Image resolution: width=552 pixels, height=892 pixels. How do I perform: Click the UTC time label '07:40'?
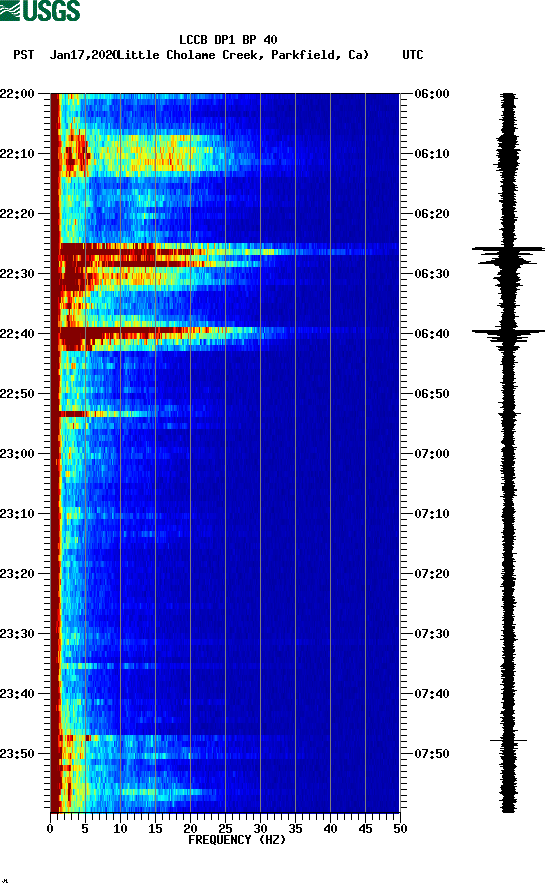432,694
